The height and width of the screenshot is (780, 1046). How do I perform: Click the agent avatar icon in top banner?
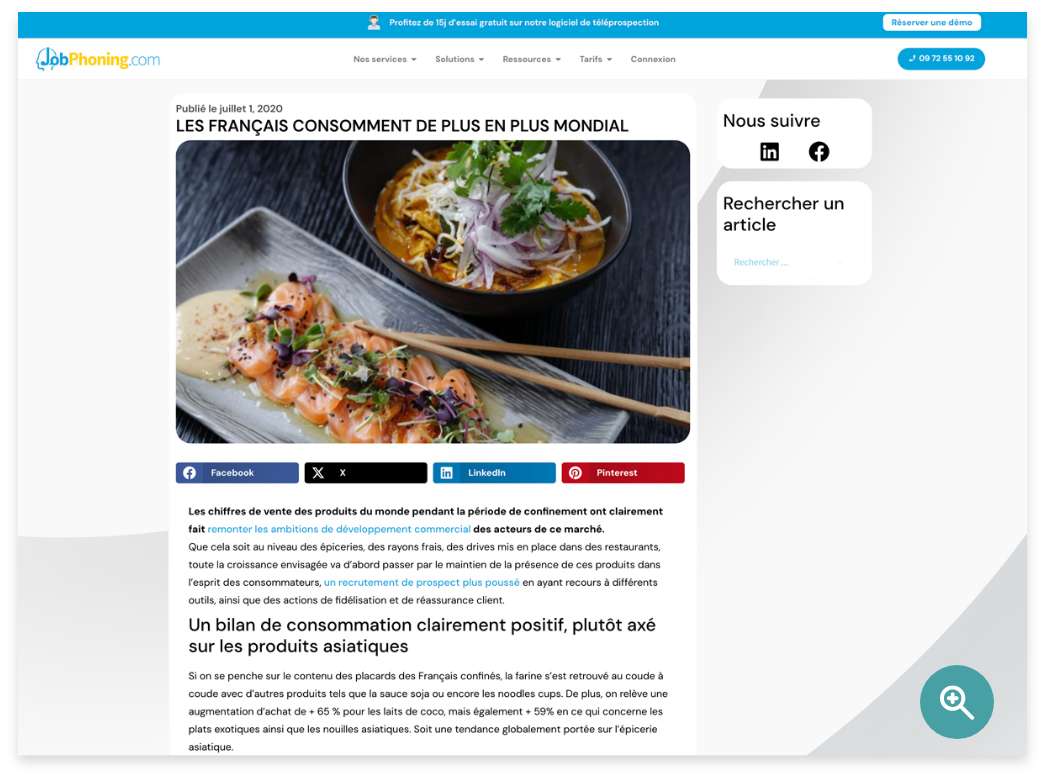[x=374, y=23]
